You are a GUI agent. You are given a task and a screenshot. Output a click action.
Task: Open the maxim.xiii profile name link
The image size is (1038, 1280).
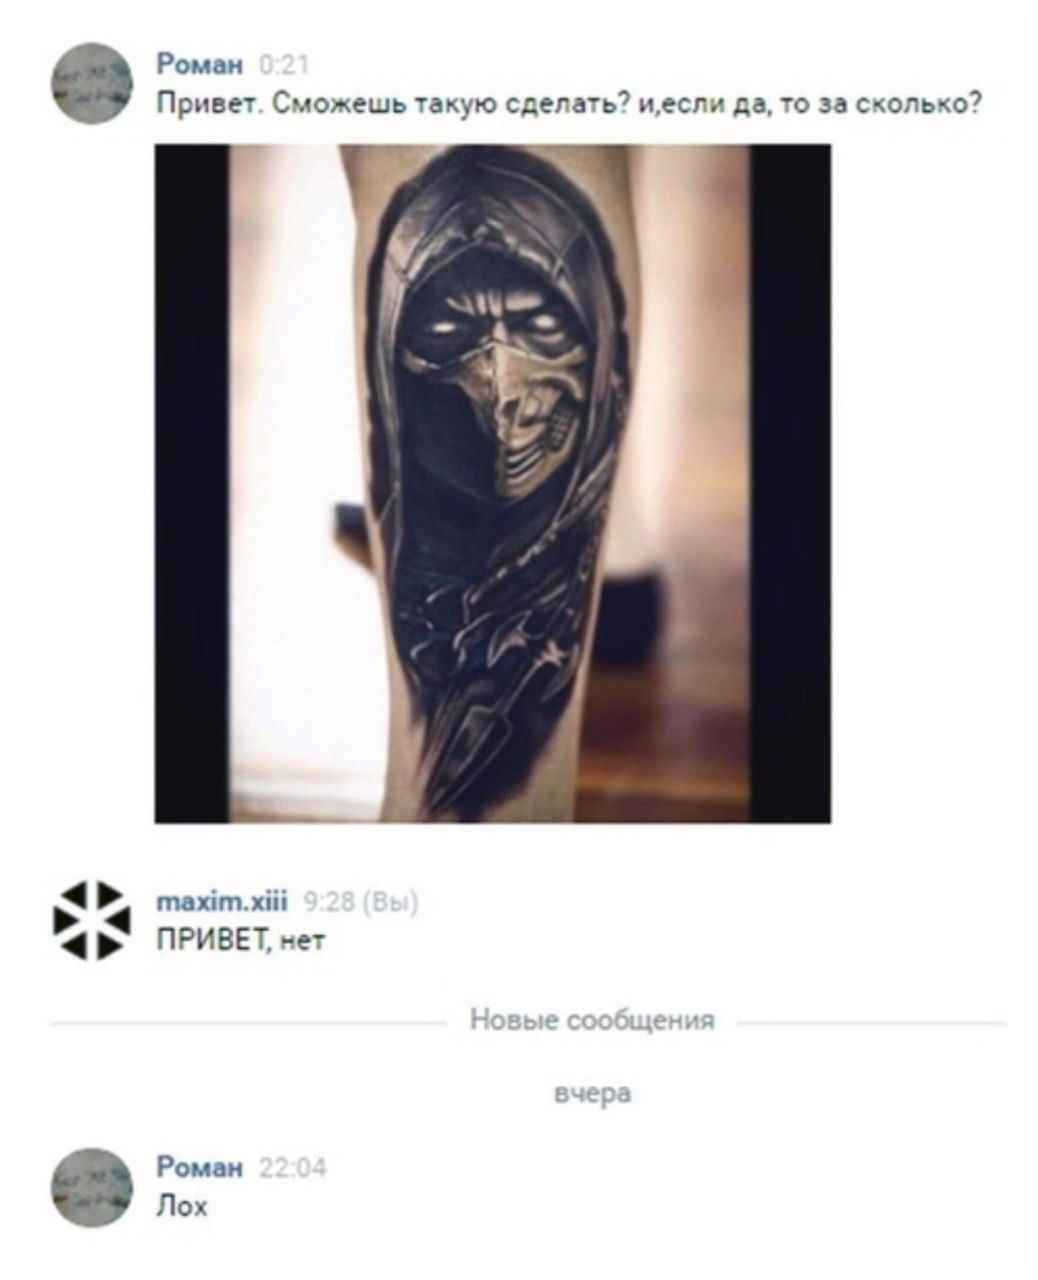[x=222, y=903]
